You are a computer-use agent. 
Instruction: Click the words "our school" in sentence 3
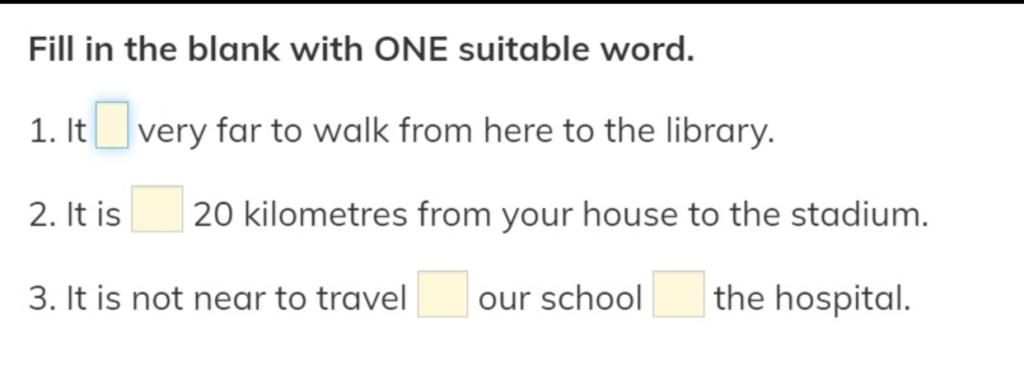[x=560, y=299]
